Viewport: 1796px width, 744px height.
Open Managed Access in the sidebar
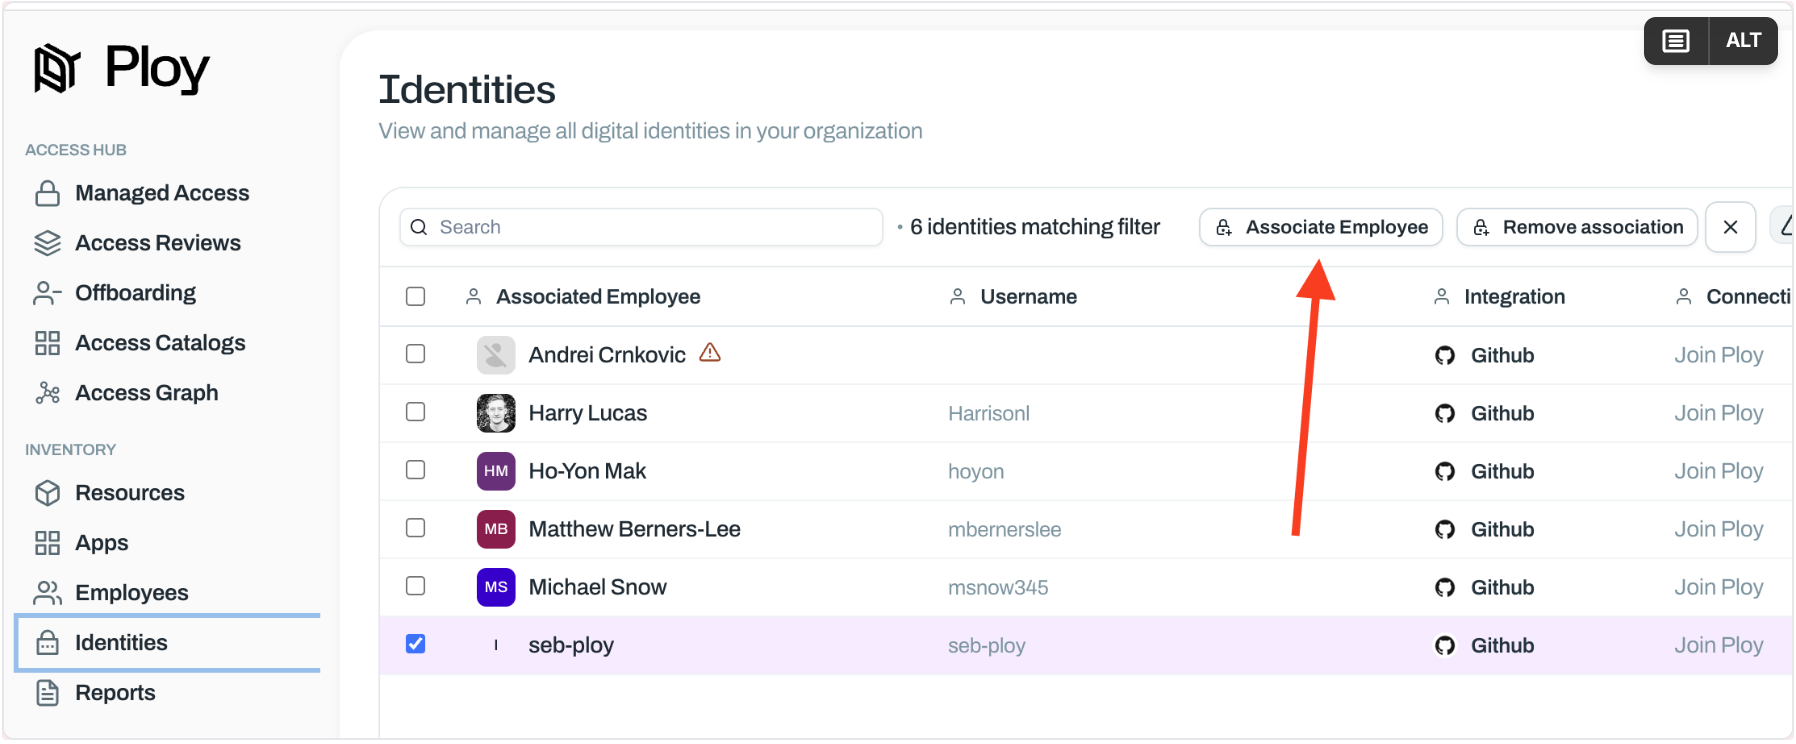[x=161, y=193]
